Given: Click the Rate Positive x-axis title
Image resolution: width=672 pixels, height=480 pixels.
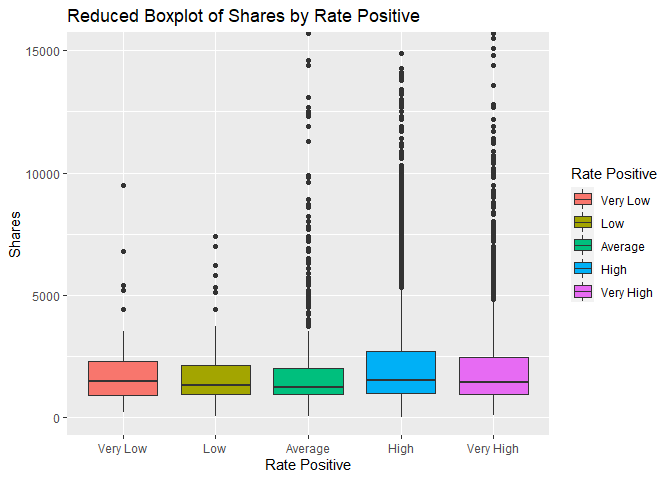Looking at the screenshot, I should [x=308, y=465].
